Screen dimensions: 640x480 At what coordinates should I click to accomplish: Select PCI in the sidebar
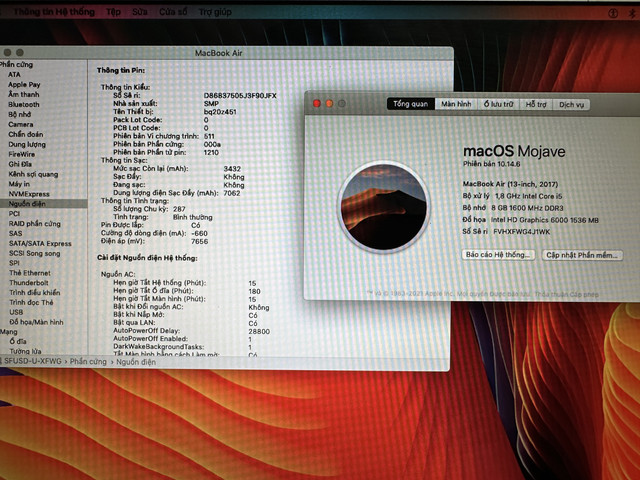[x=14, y=213]
